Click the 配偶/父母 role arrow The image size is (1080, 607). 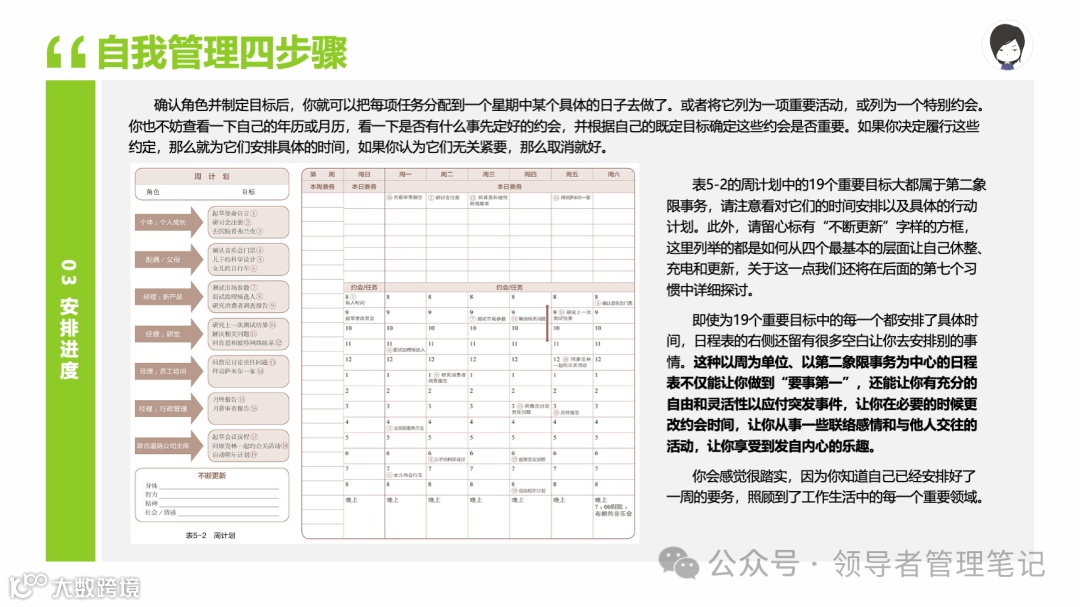[x=170, y=260]
